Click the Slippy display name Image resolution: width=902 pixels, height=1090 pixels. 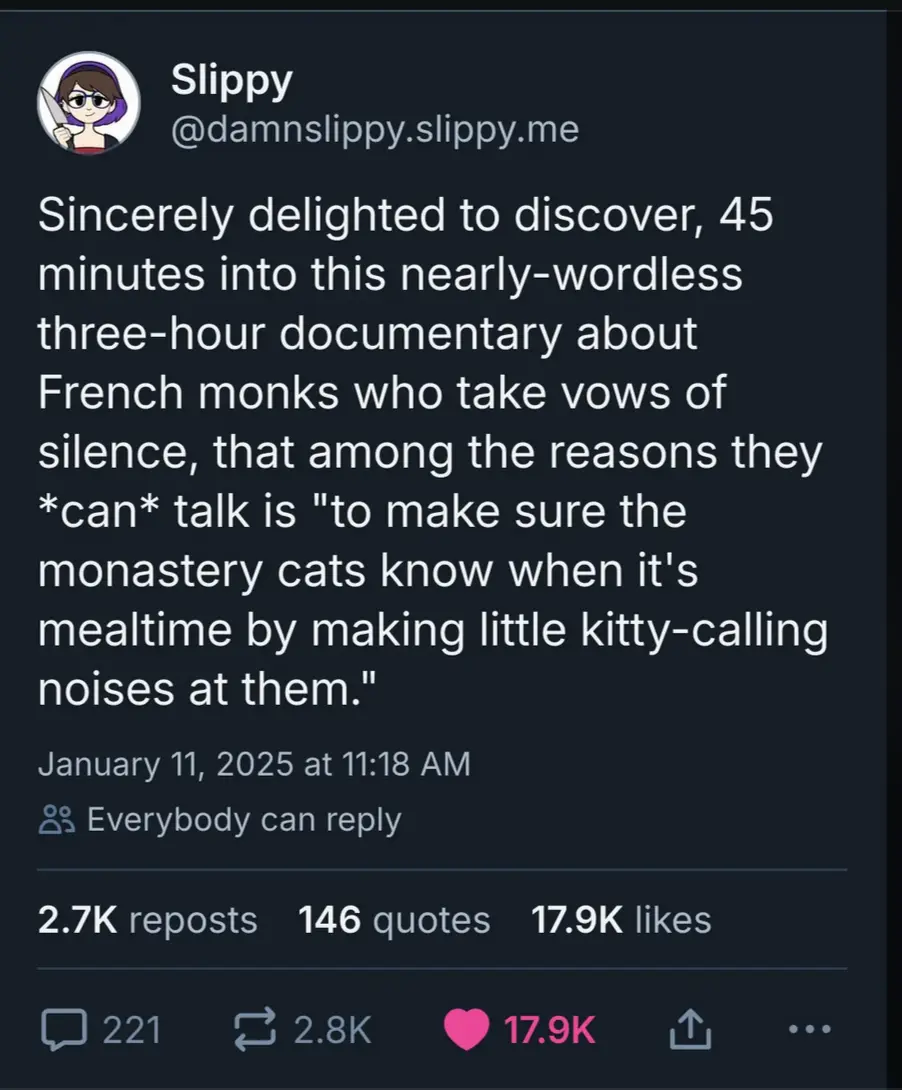pos(231,81)
